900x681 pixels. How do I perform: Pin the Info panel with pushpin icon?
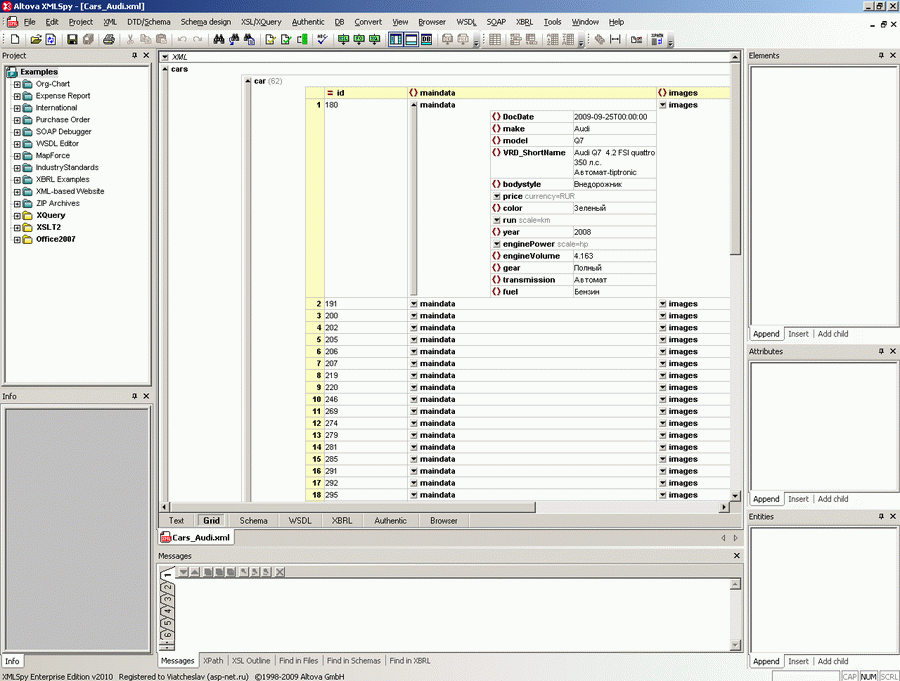[x=134, y=396]
